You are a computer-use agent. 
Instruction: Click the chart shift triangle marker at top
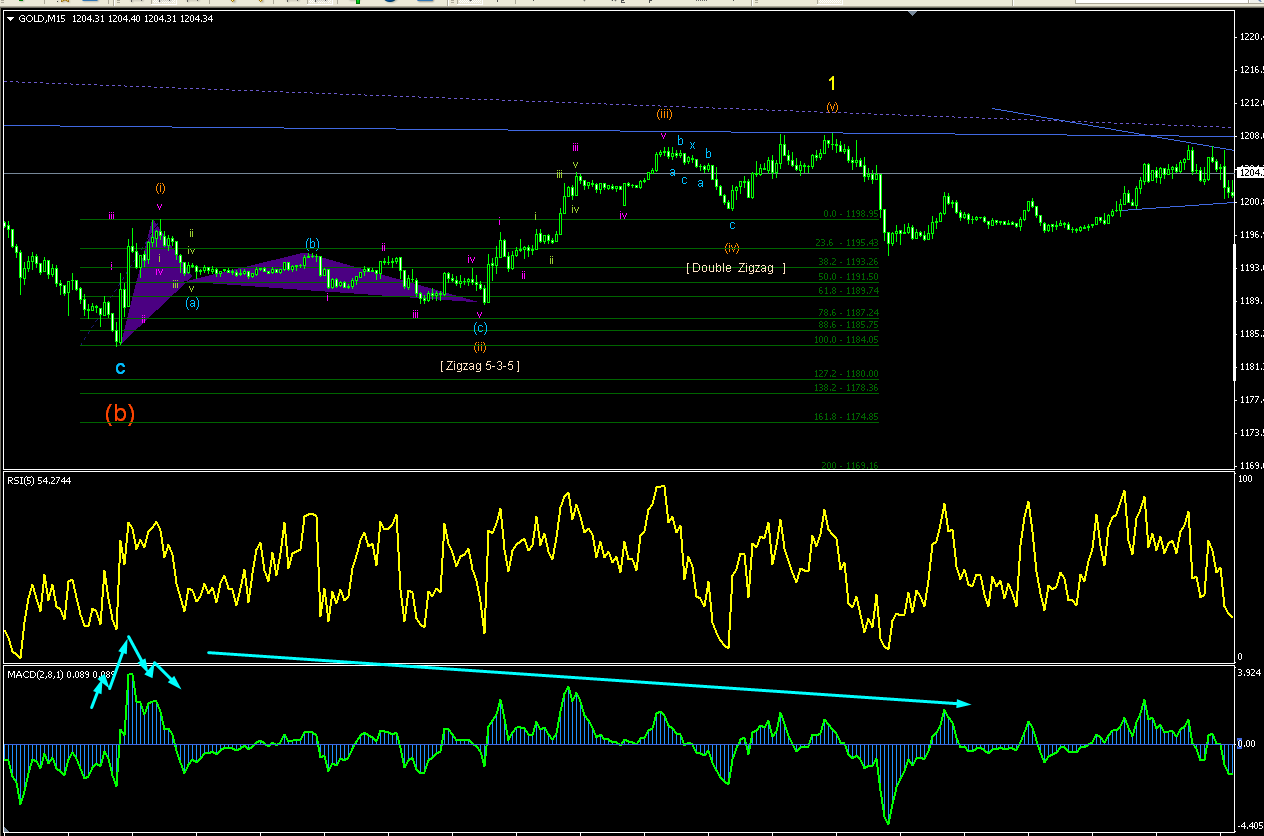[x=911, y=13]
